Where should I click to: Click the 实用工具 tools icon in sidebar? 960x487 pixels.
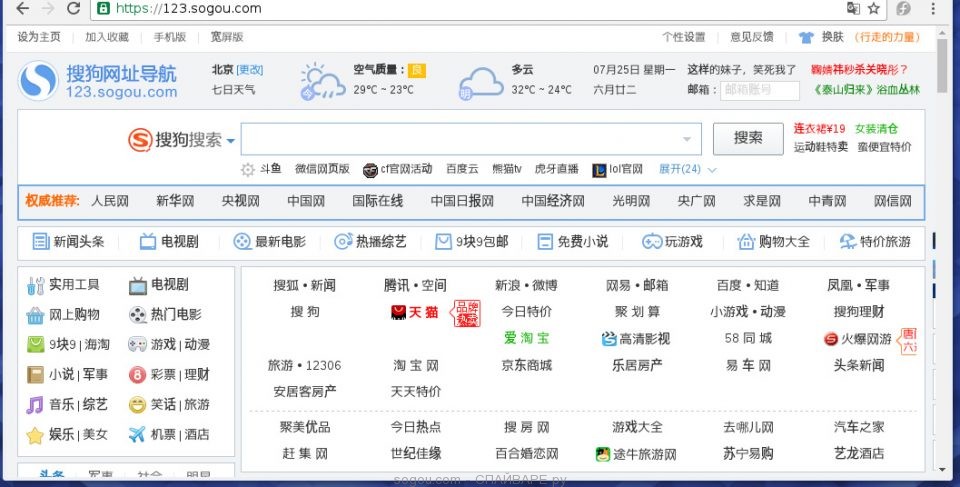tap(36, 286)
